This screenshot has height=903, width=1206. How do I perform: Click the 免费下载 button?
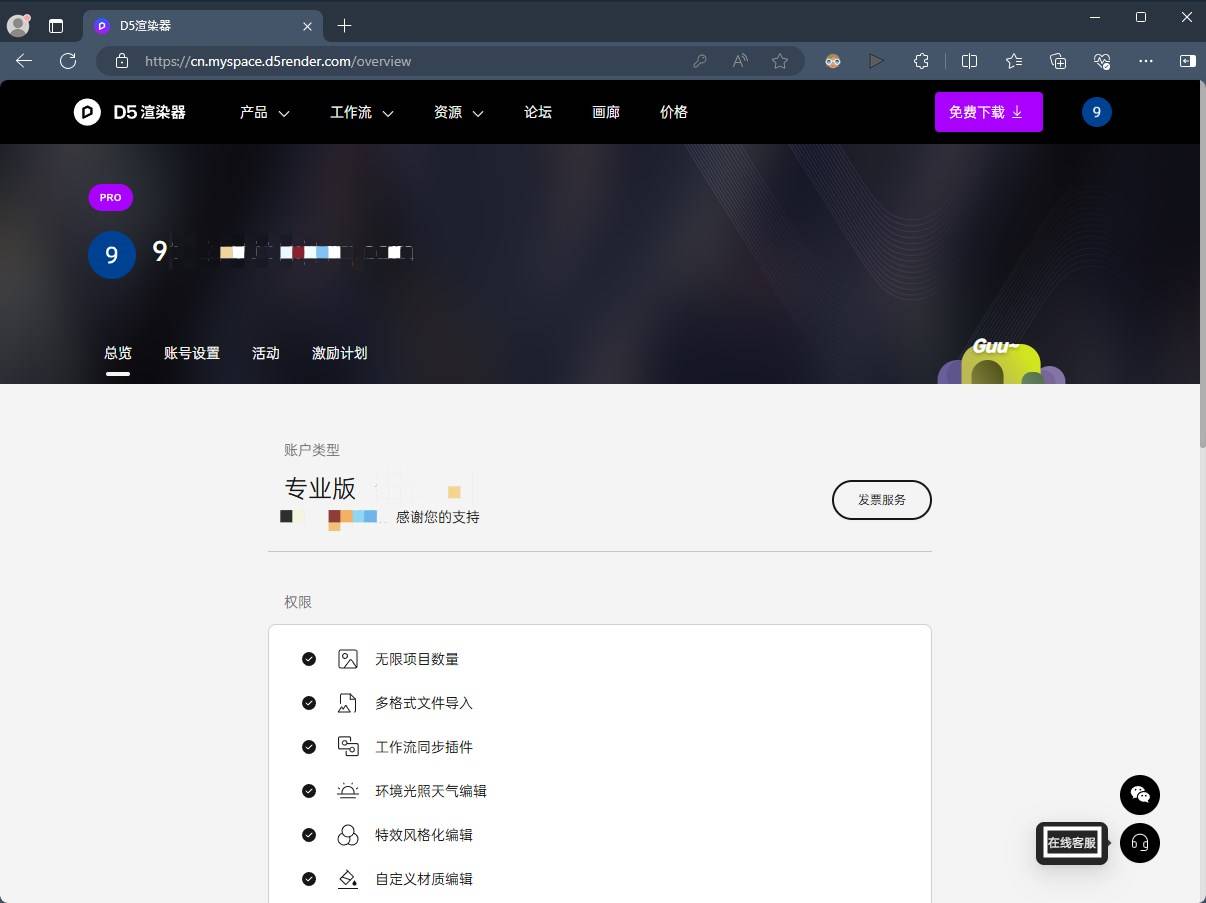coord(989,112)
